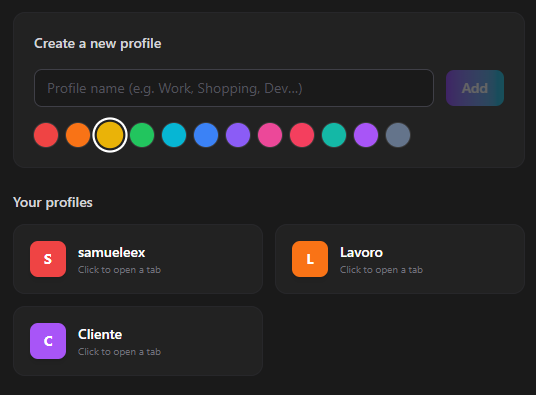The image size is (536, 395).
Task: Click the orange L avatar icon
Action: click(310, 259)
